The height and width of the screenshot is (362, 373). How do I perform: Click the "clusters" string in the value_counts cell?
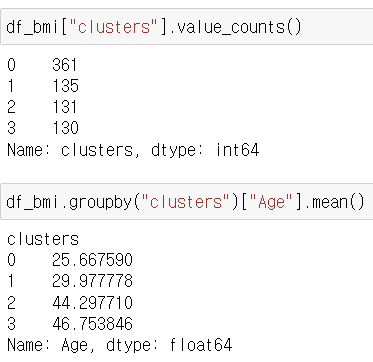point(115,27)
